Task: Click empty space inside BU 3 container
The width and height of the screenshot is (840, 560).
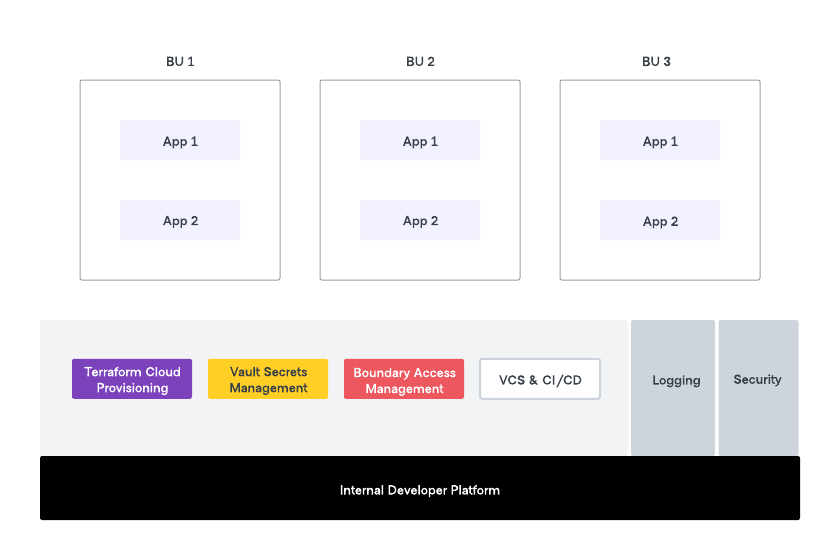Action: 660,262
